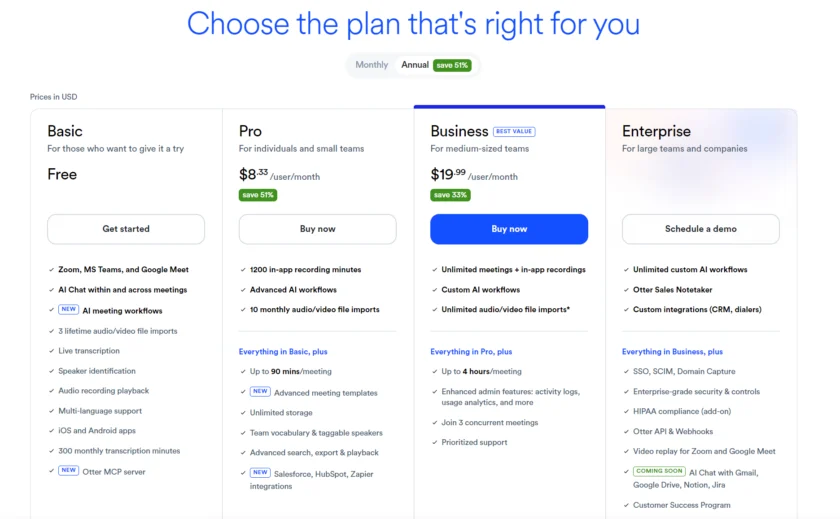Image resolution: width=840 pixels, height=519 pixels.
Task: Select the Annual billing option
Action: pyautogui.click(x=415, y=65)
